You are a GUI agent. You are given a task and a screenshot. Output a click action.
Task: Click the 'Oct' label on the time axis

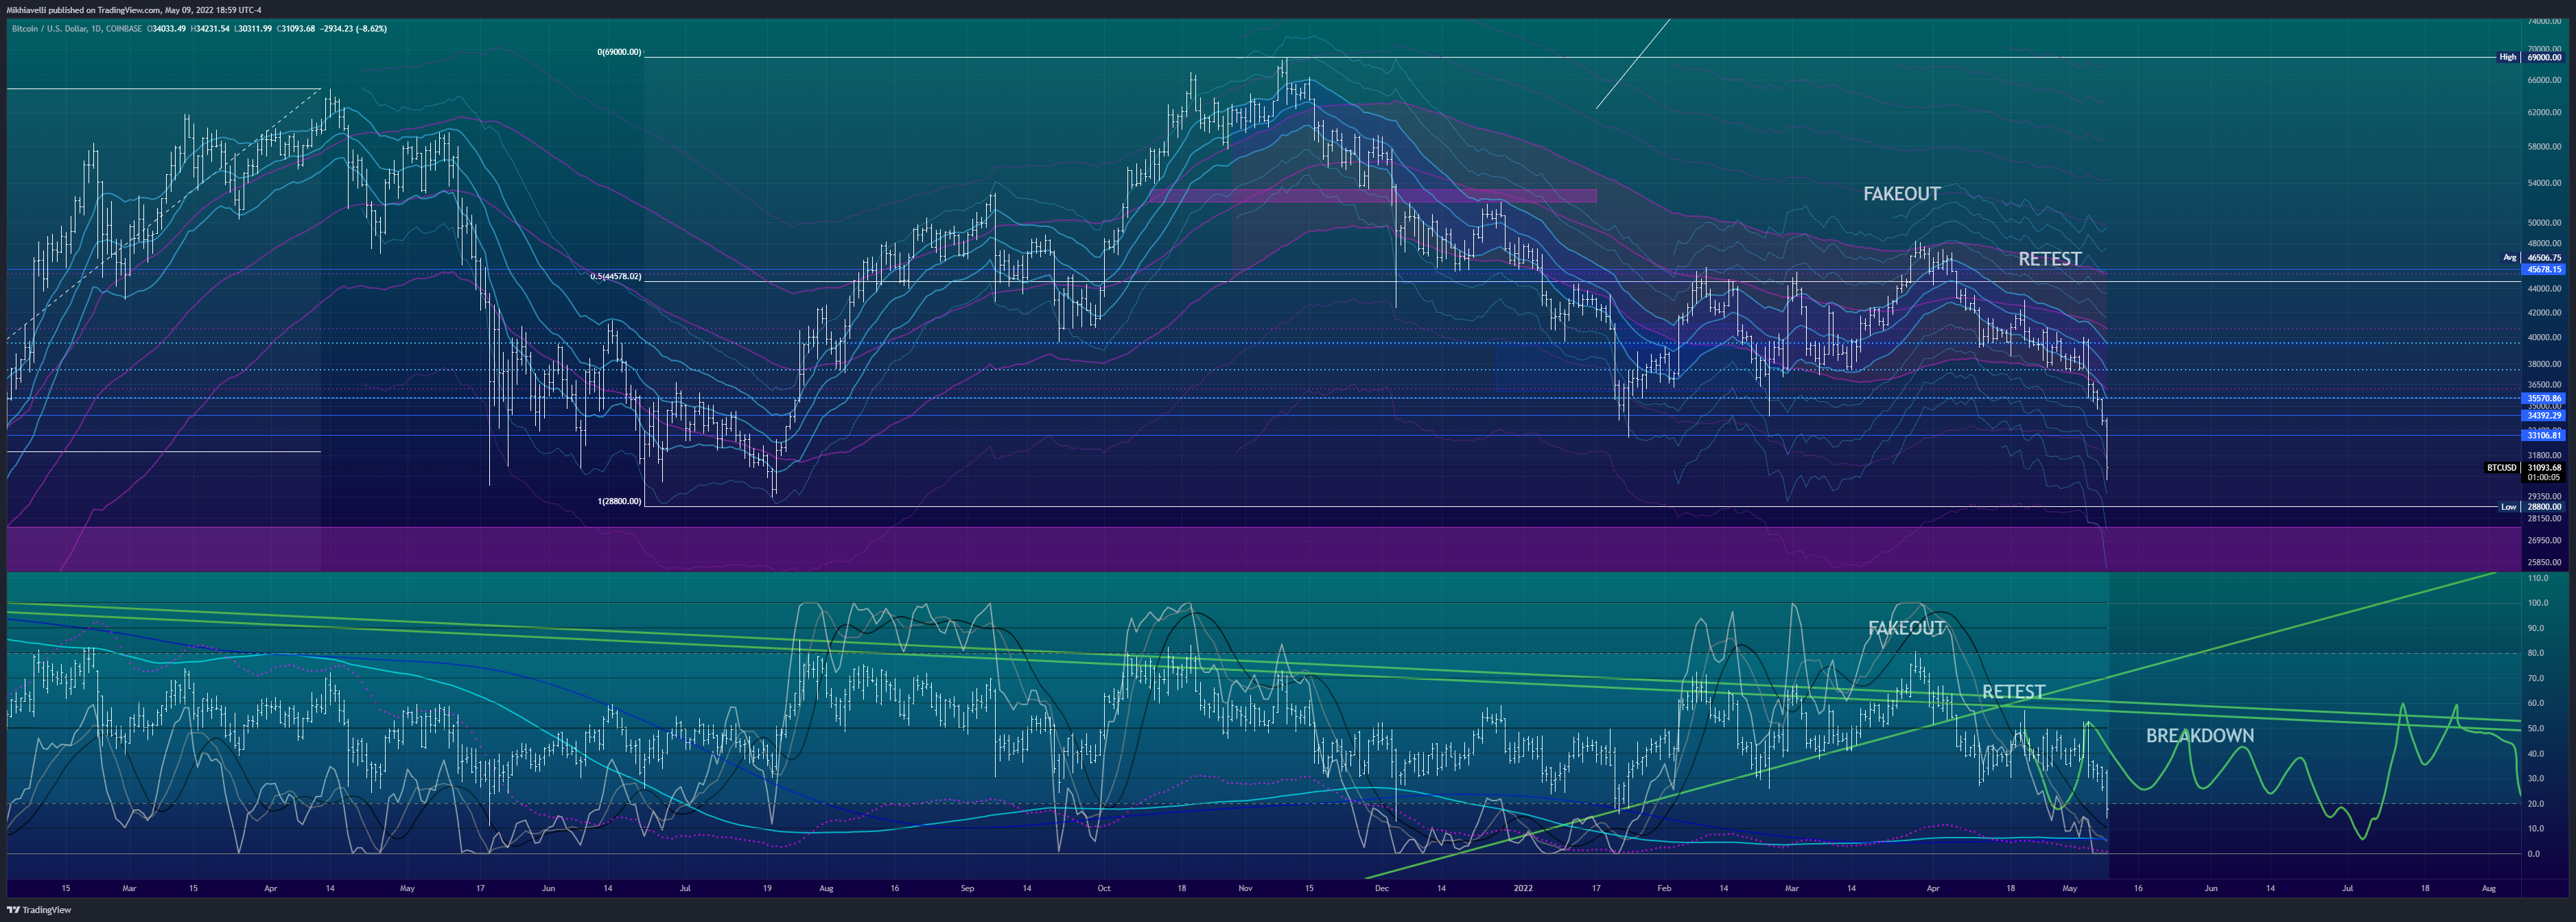(1103, 888)
